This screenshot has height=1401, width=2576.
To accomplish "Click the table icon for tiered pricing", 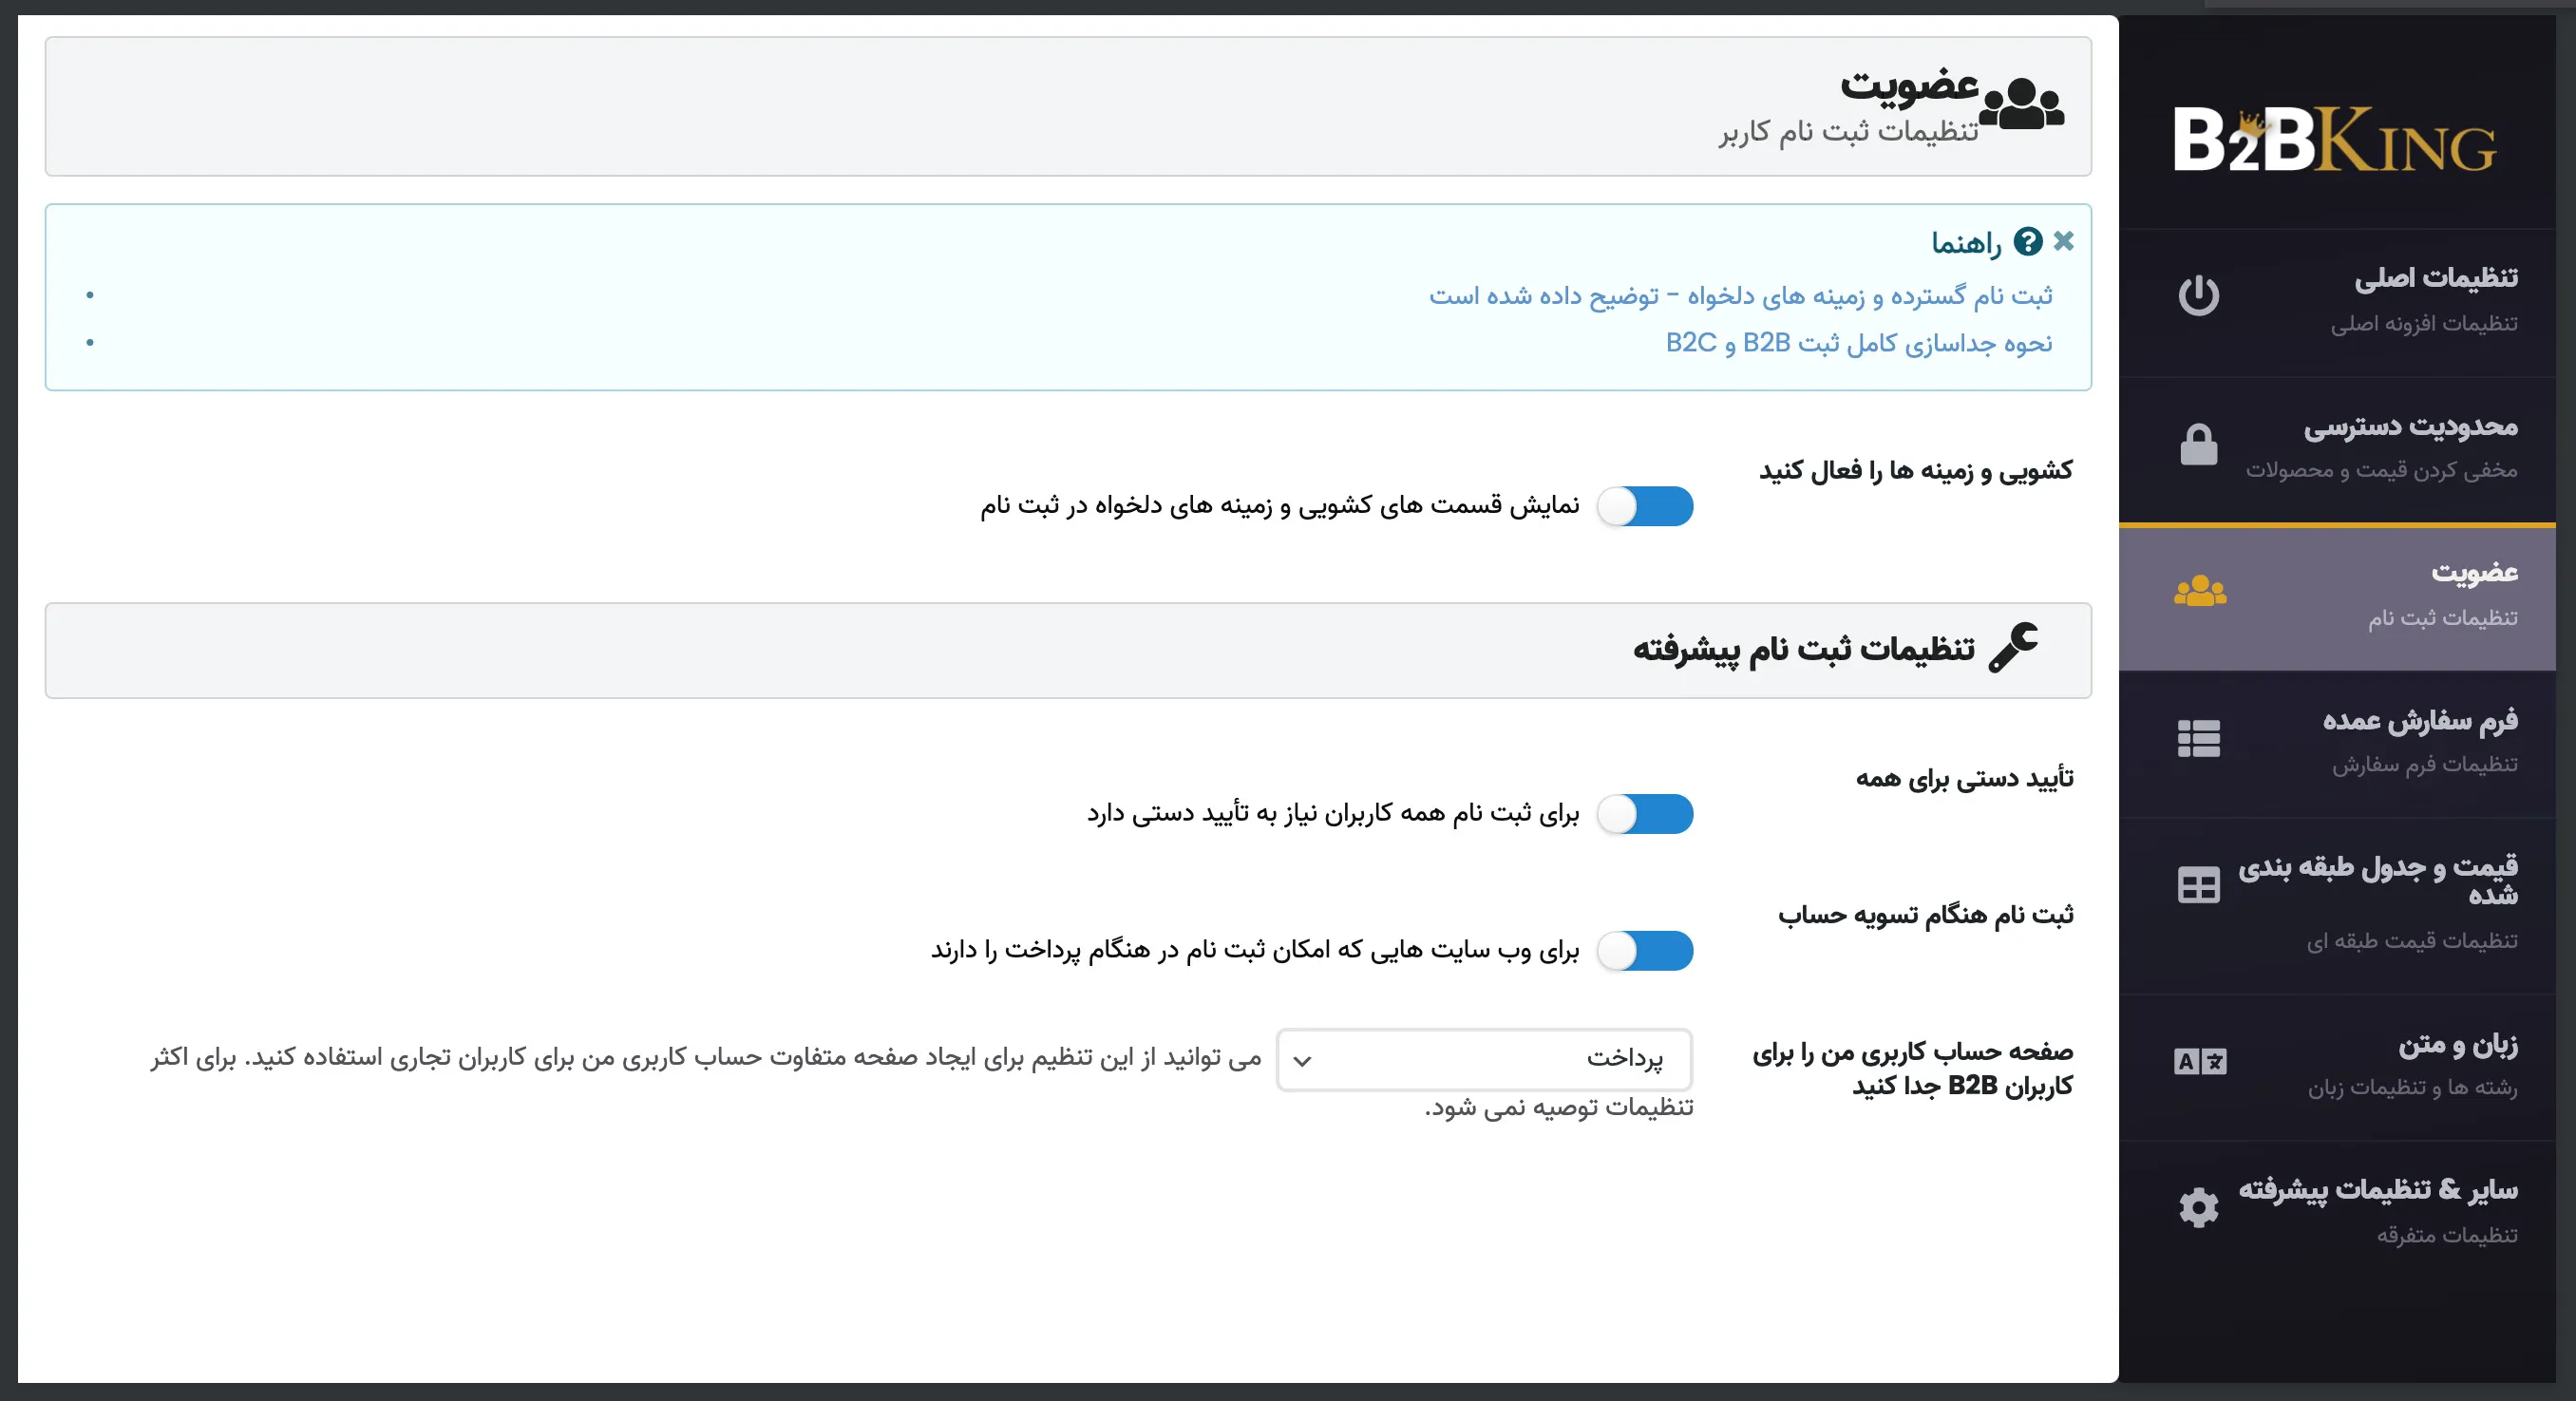I will pyautogui.click(x=2198, y=885).
